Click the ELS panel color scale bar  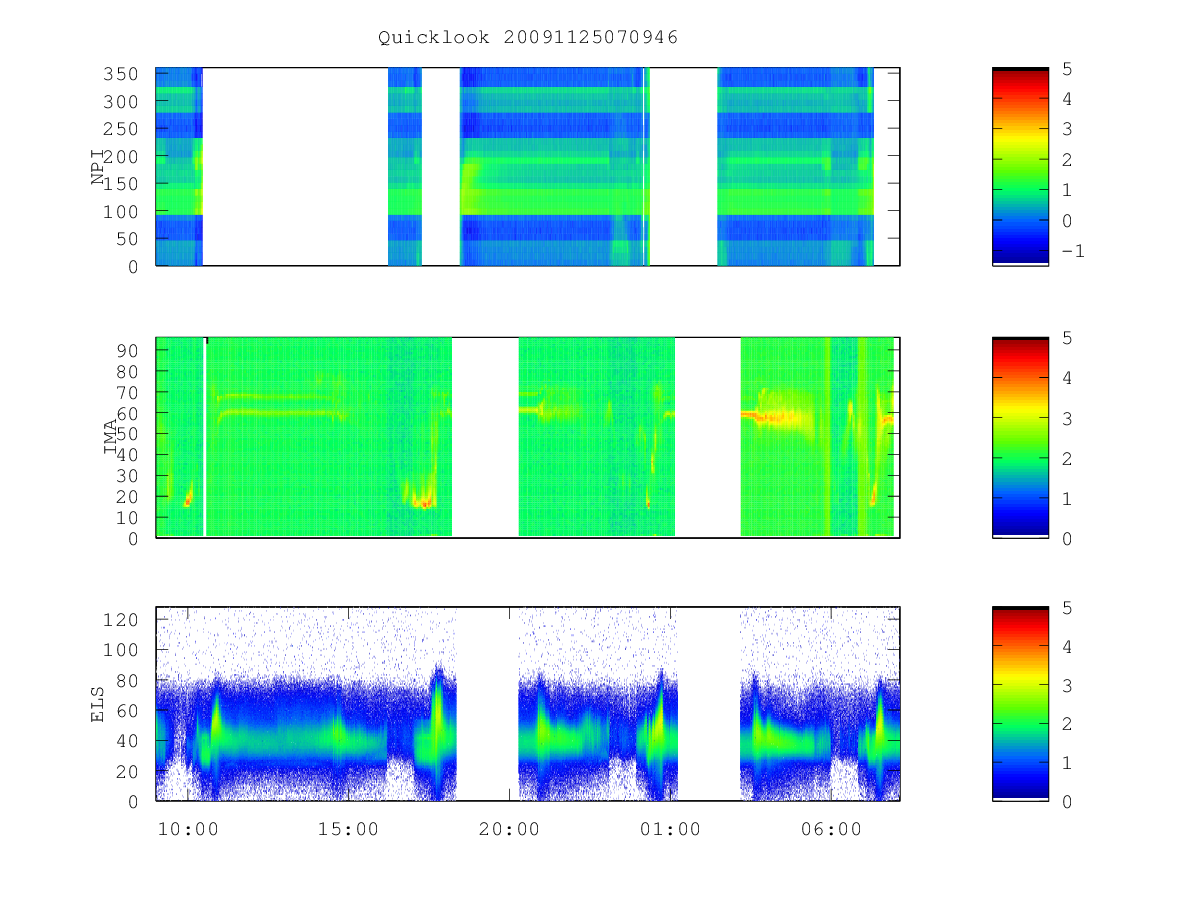point(1020,704)
